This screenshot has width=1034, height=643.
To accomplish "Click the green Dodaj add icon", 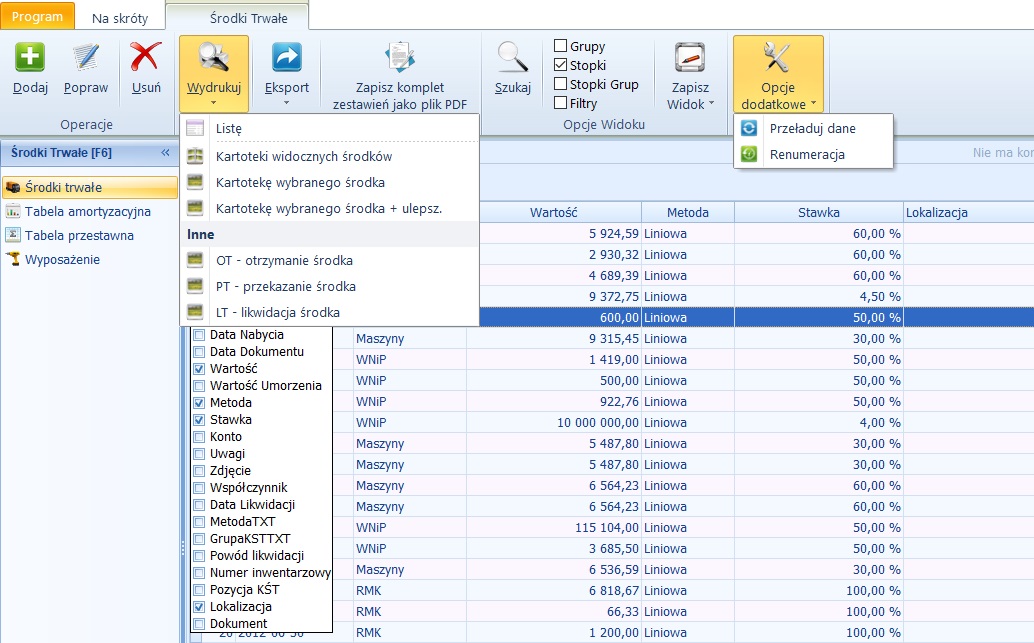I will [x=30, y=58].
